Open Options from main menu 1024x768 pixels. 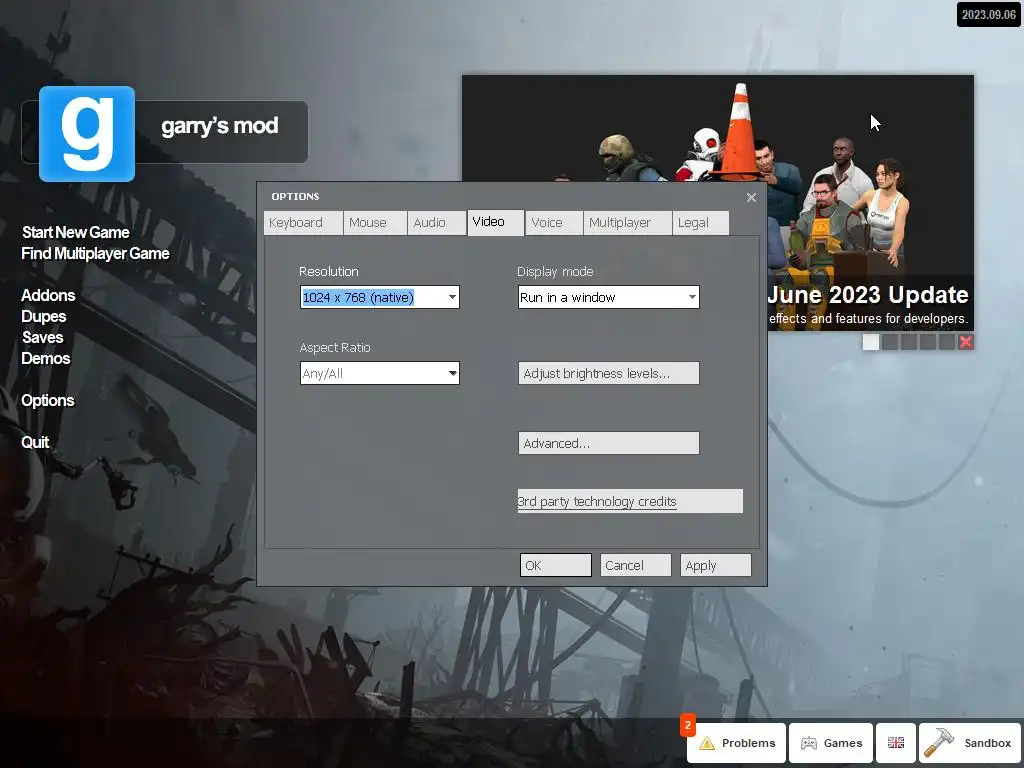click(x=48, y=400)
